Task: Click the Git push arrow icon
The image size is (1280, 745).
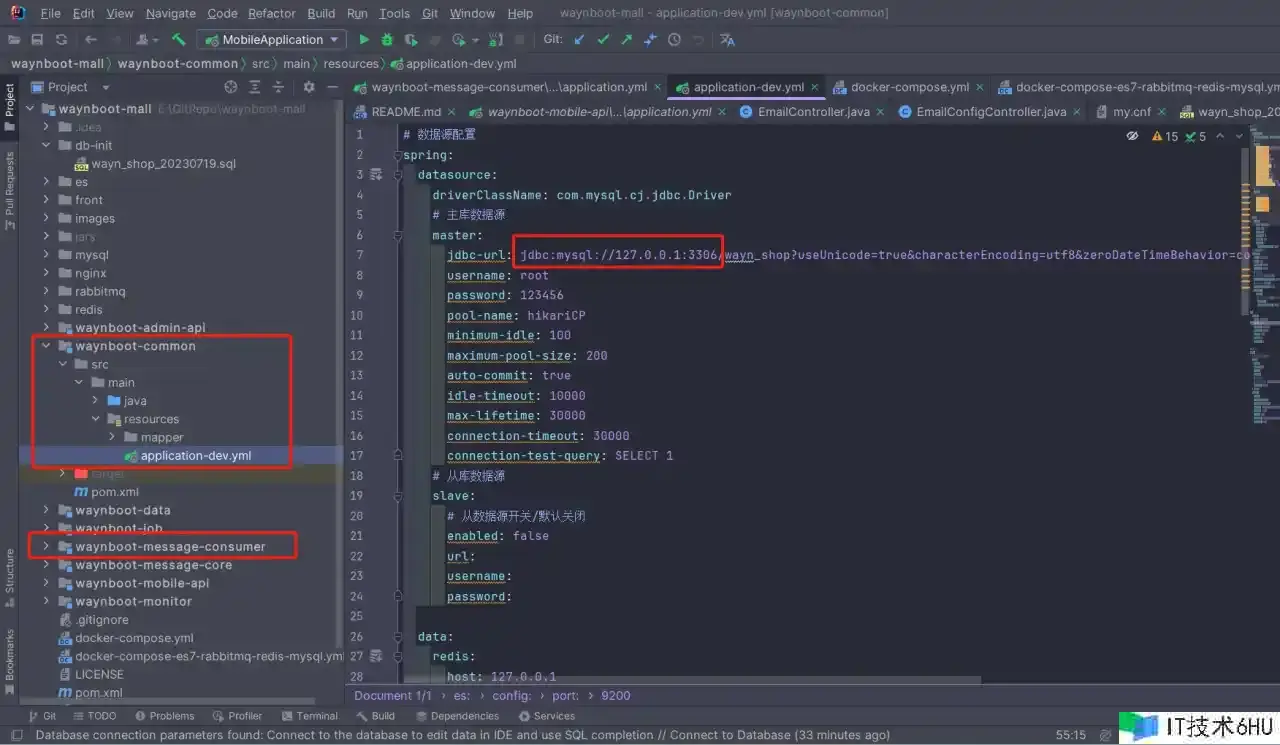Action: [626, 40]
